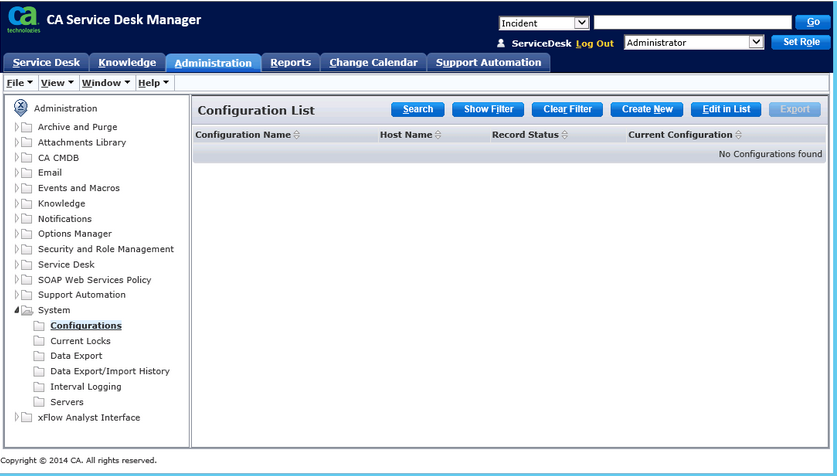Expand the Archive and Purge node
Image resolution: width=837 pixels, height=476 pixels.
click(17, 127)
